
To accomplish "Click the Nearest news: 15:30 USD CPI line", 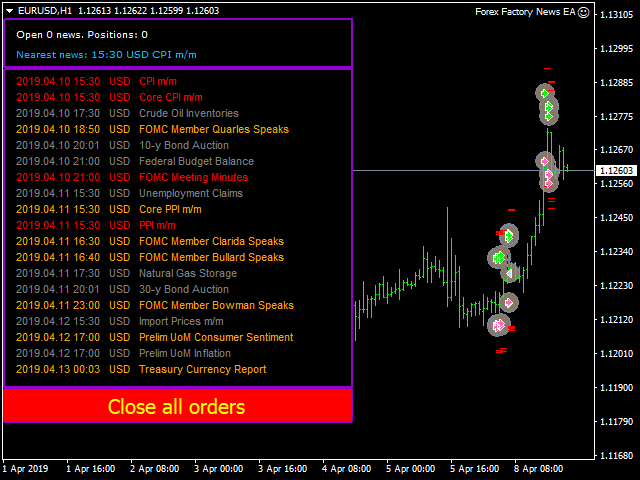I will pyautogui.click(x=107, y=55).
